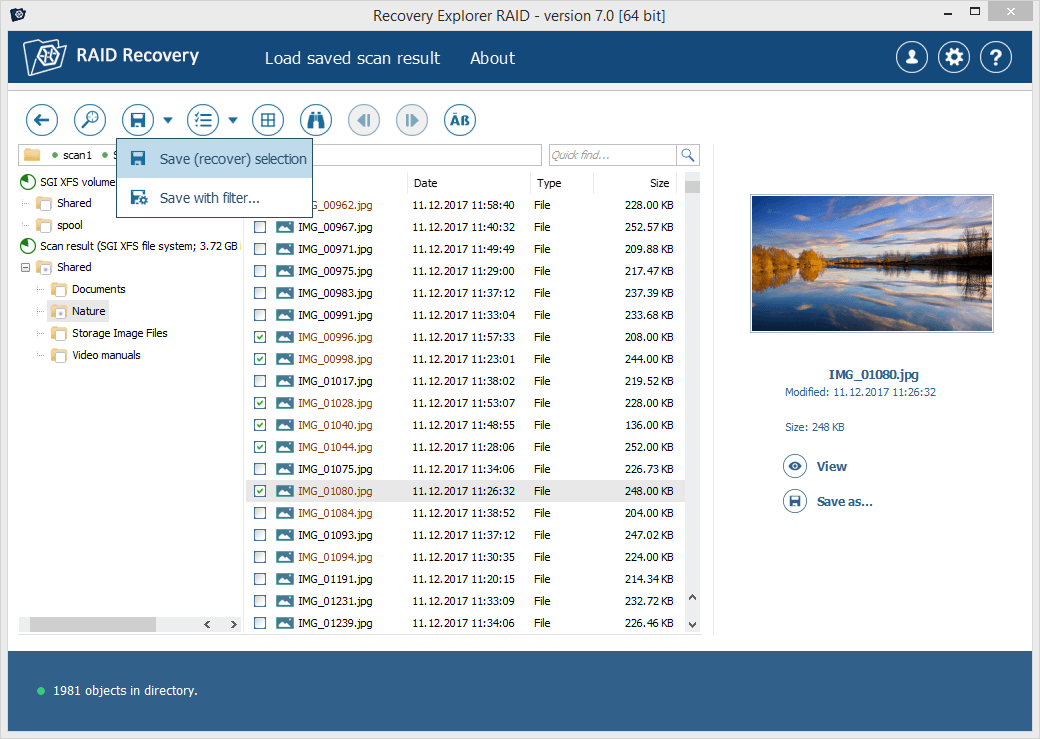Uncheck the IMG_00996.jpg file checkbox
Screen dimensions: 1040x739
click(260, 337)
